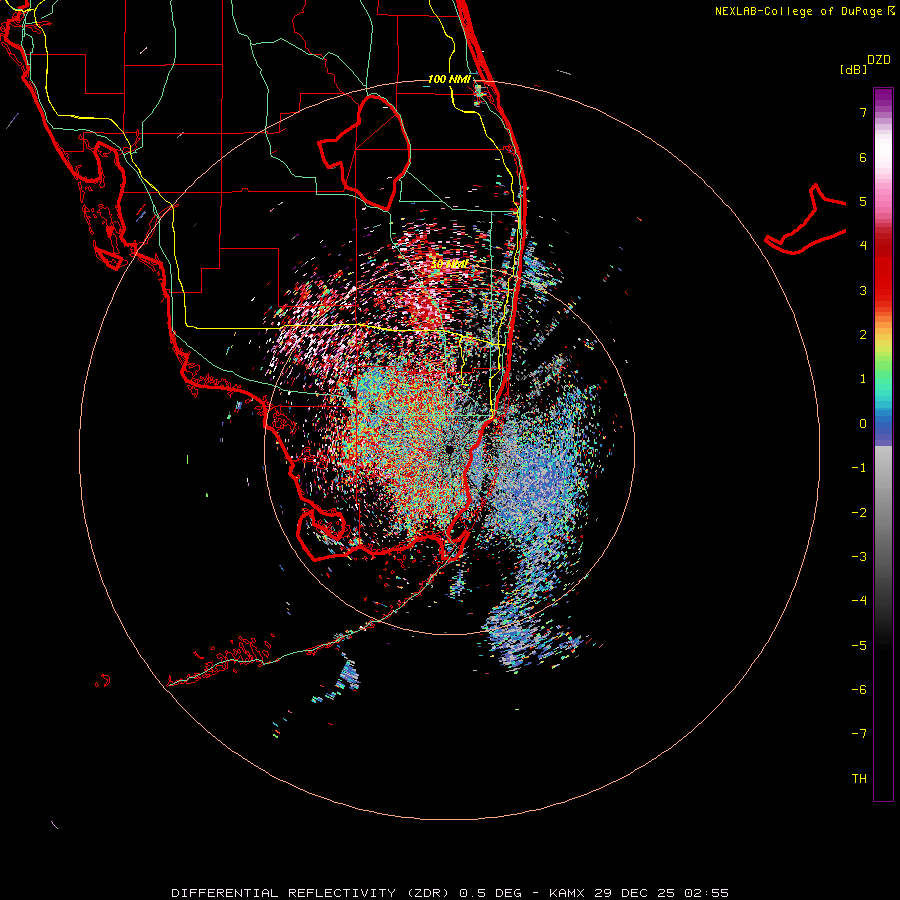Screen dimensions: 900x900
Task: Click the 5 tick label on color scale
Action: pyautogui.click(x=863, y=201)
